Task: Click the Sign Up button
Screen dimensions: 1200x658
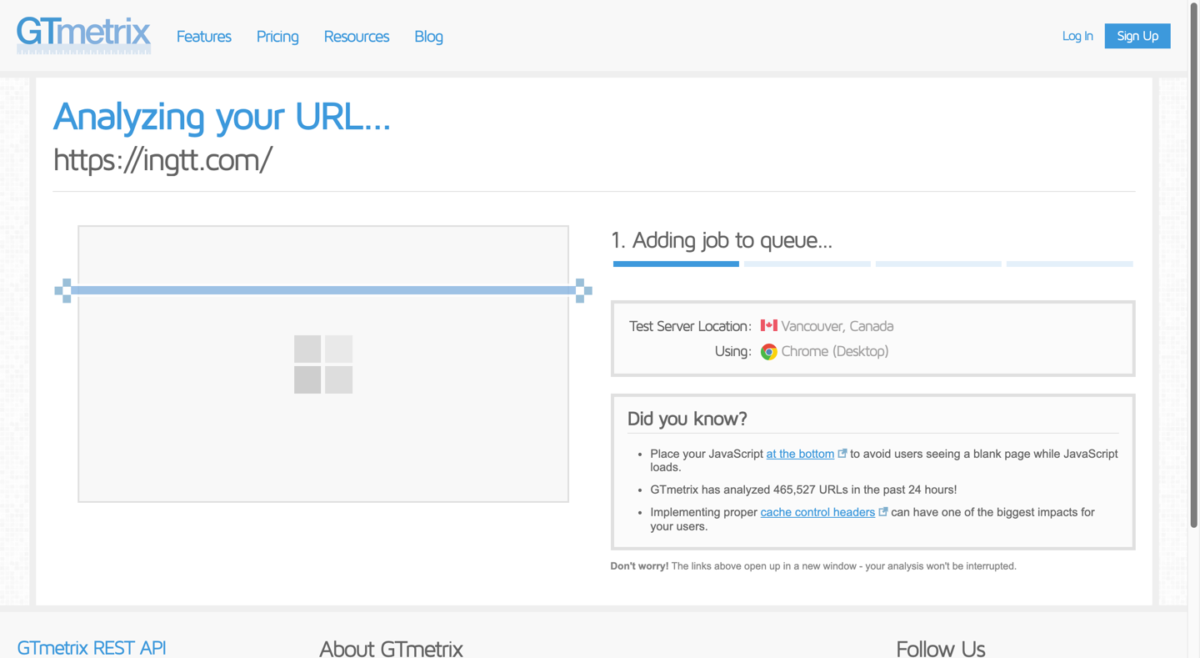Action: pos(1137,36)
